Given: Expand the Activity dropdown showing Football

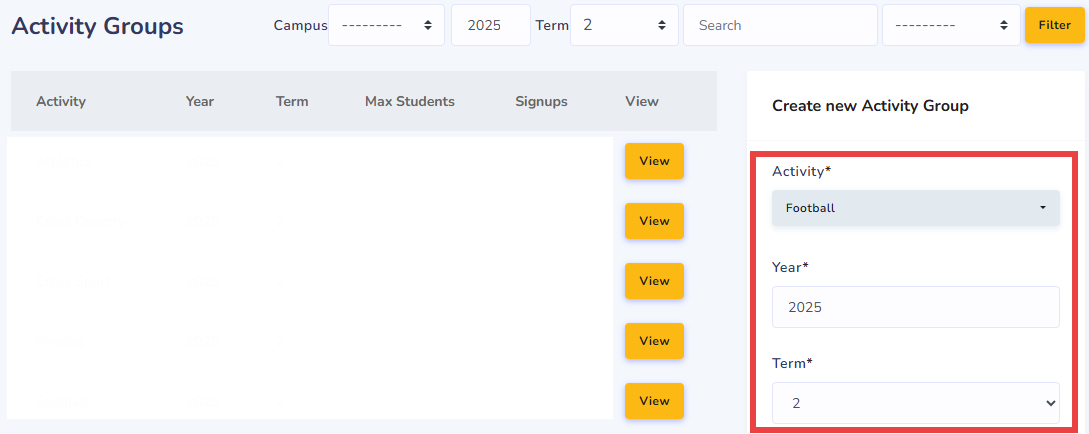Looking at the screenshot, I should (x=915, y=208).
